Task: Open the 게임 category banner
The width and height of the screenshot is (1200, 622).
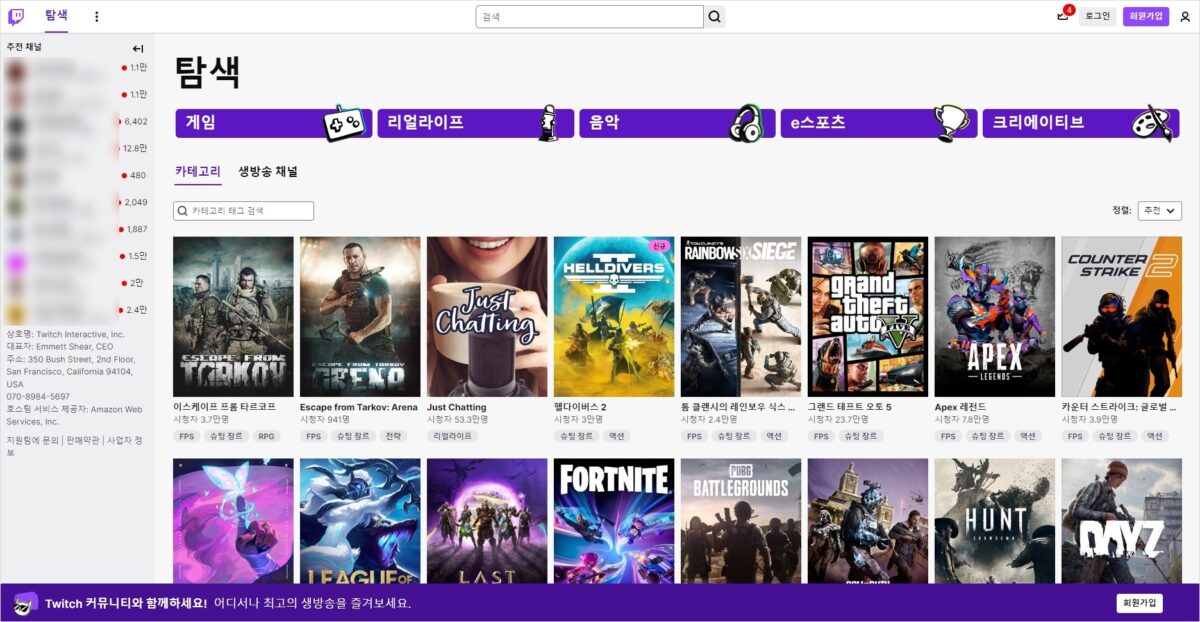Action: pyautogui.click(x=273, y=123)
